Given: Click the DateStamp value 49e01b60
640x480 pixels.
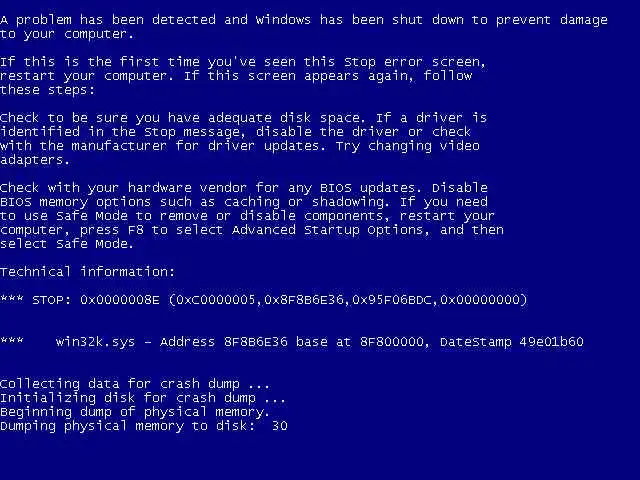Looking at the screenshot, I should point(551,342).
